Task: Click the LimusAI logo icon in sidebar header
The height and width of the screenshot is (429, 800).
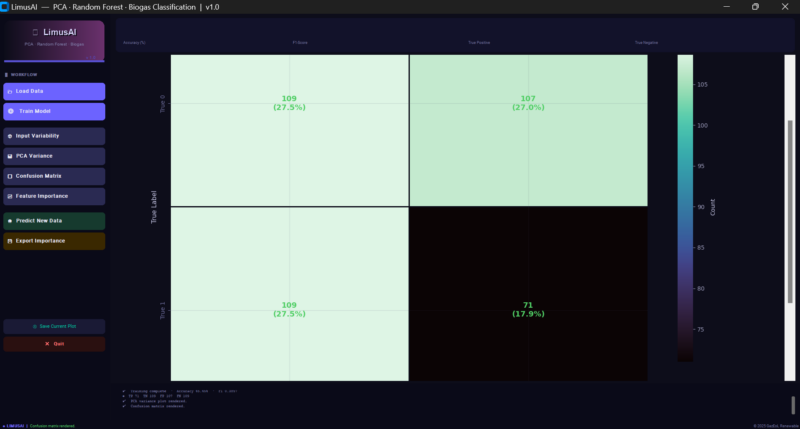Action: (x=35, y=32)
